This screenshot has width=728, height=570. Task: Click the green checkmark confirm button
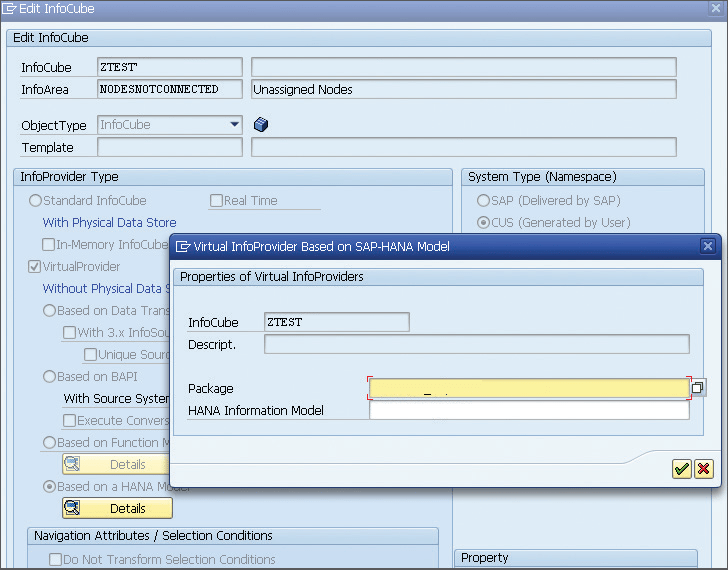682,469
